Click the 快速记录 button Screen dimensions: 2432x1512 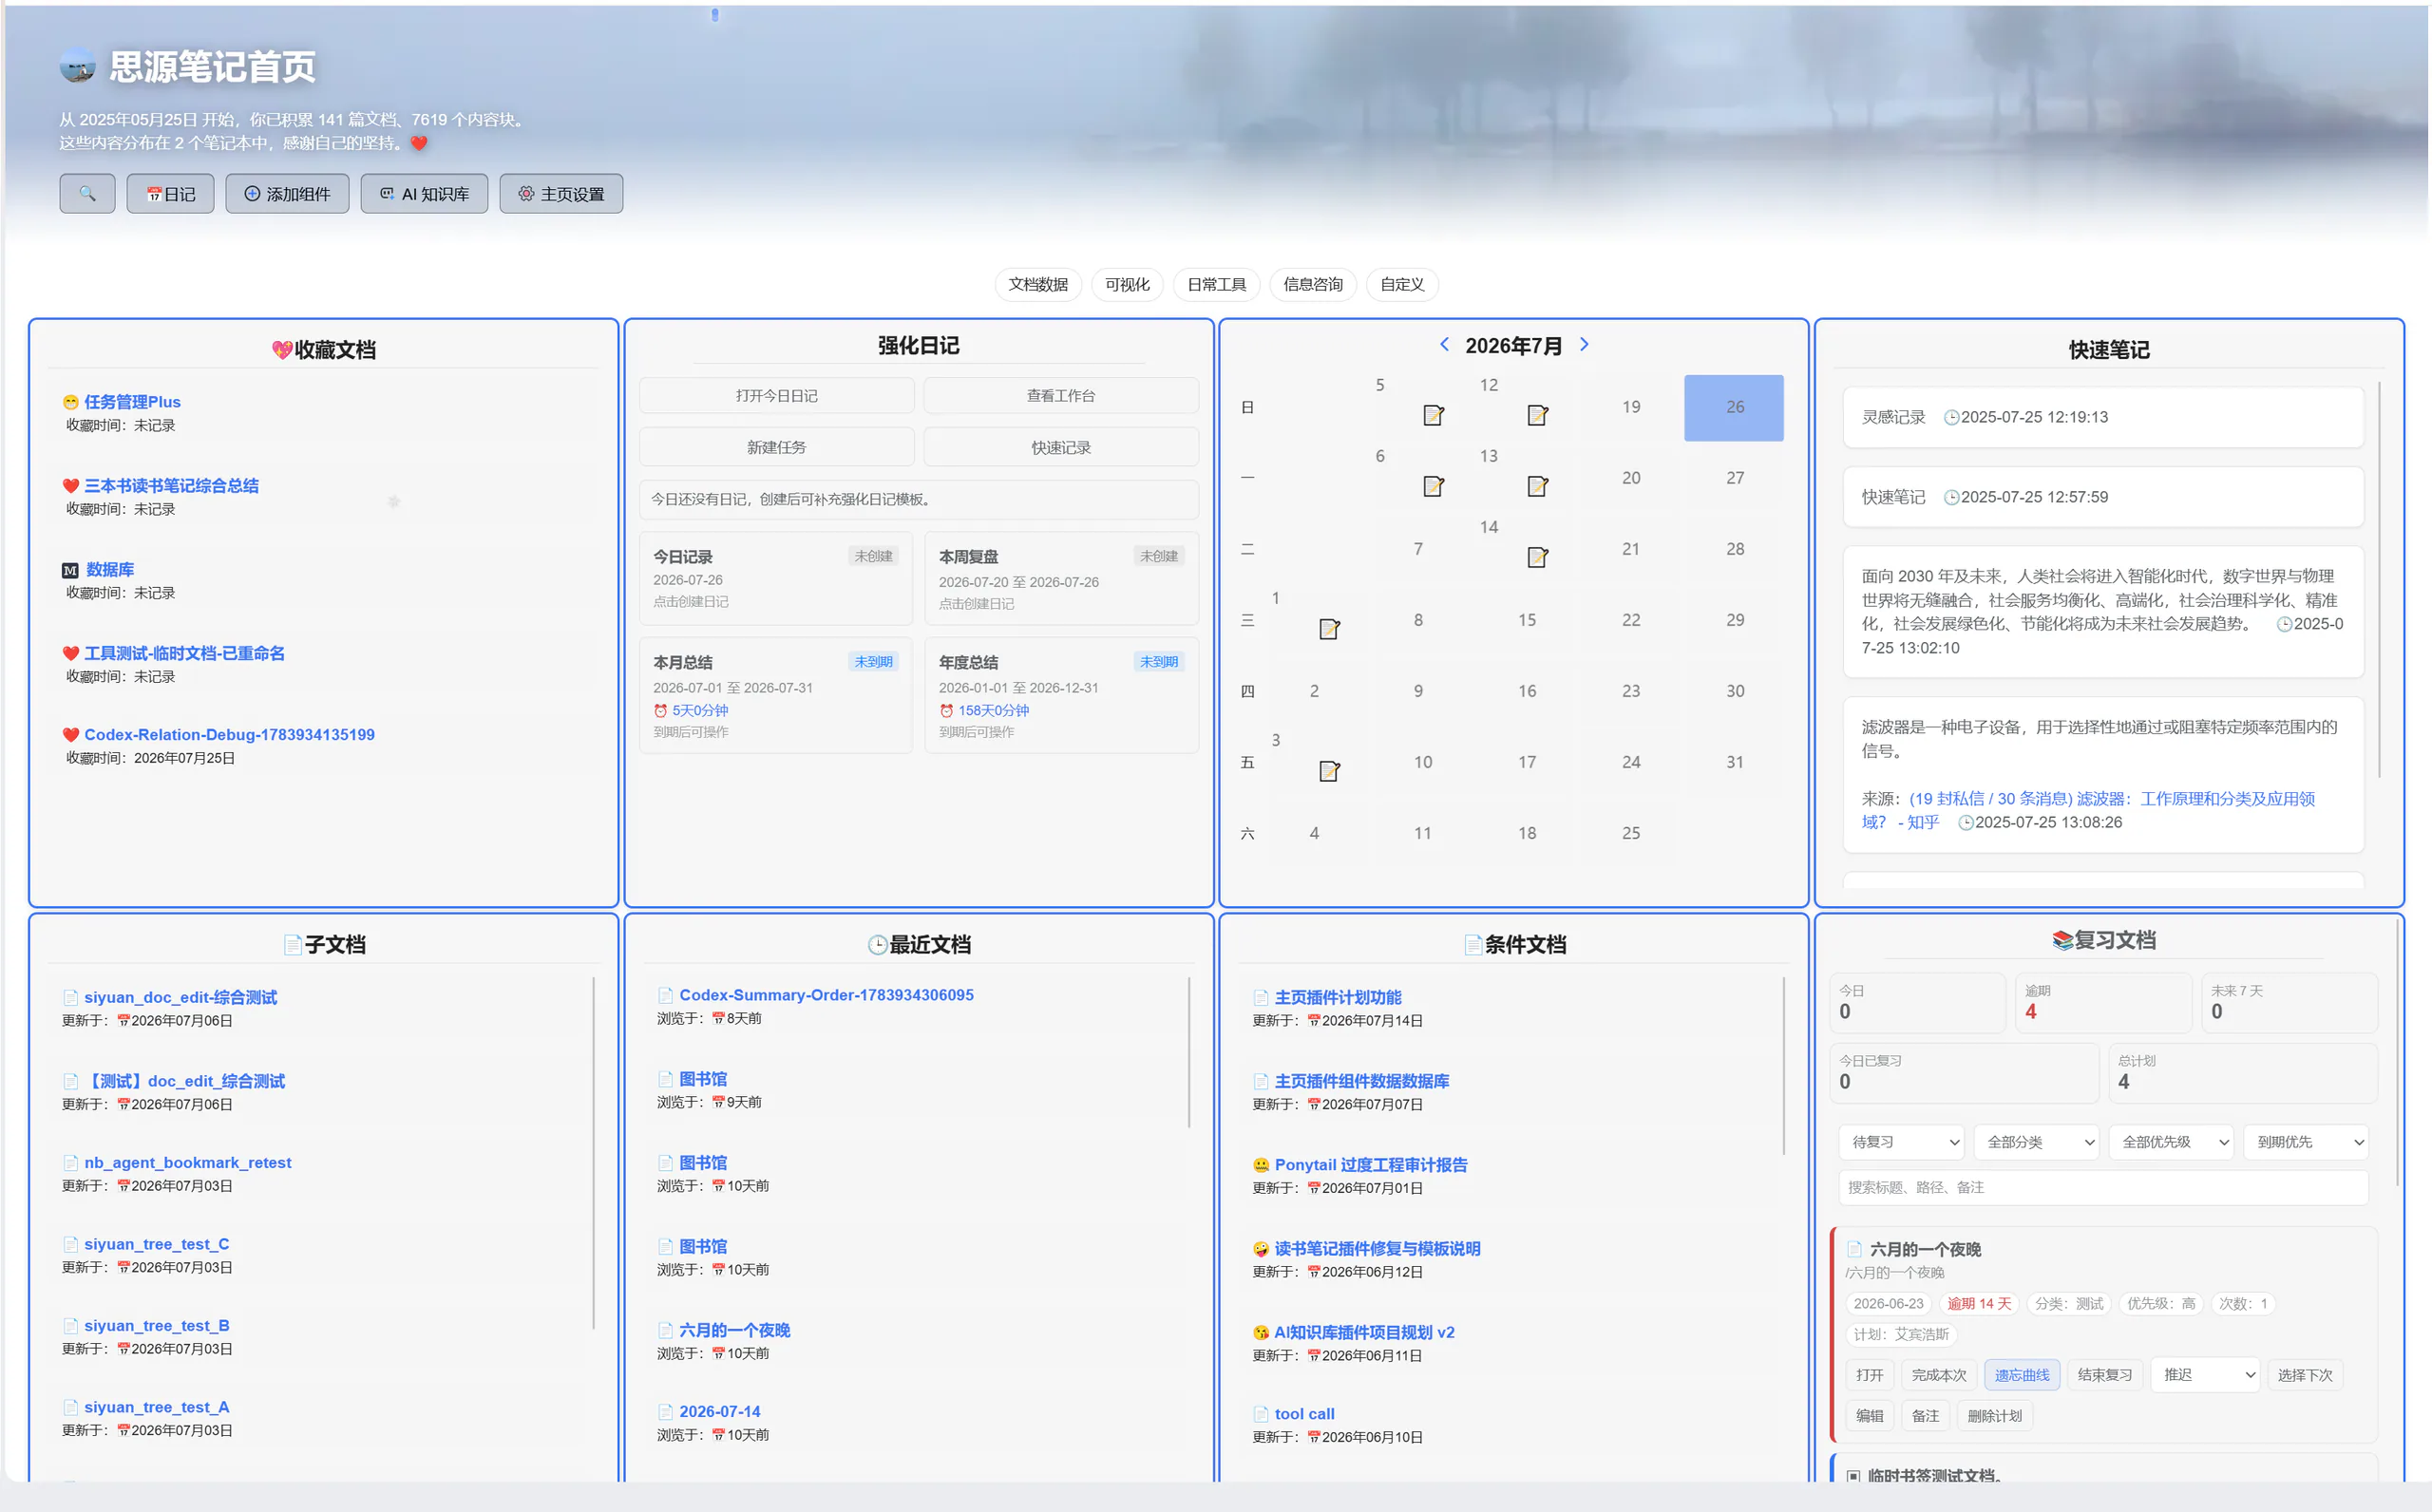1061,447
